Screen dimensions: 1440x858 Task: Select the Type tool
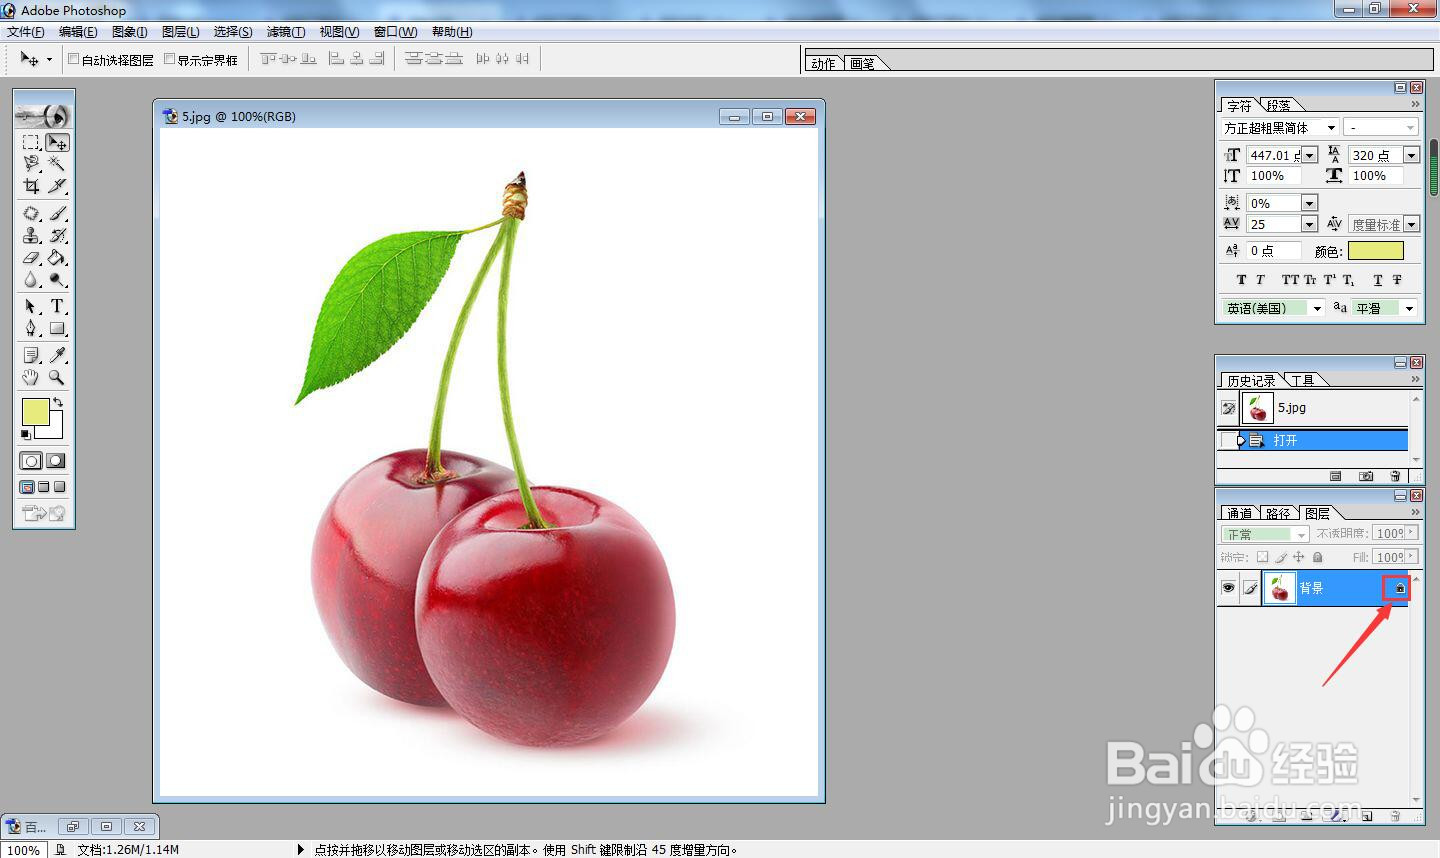tap(57, 305)
